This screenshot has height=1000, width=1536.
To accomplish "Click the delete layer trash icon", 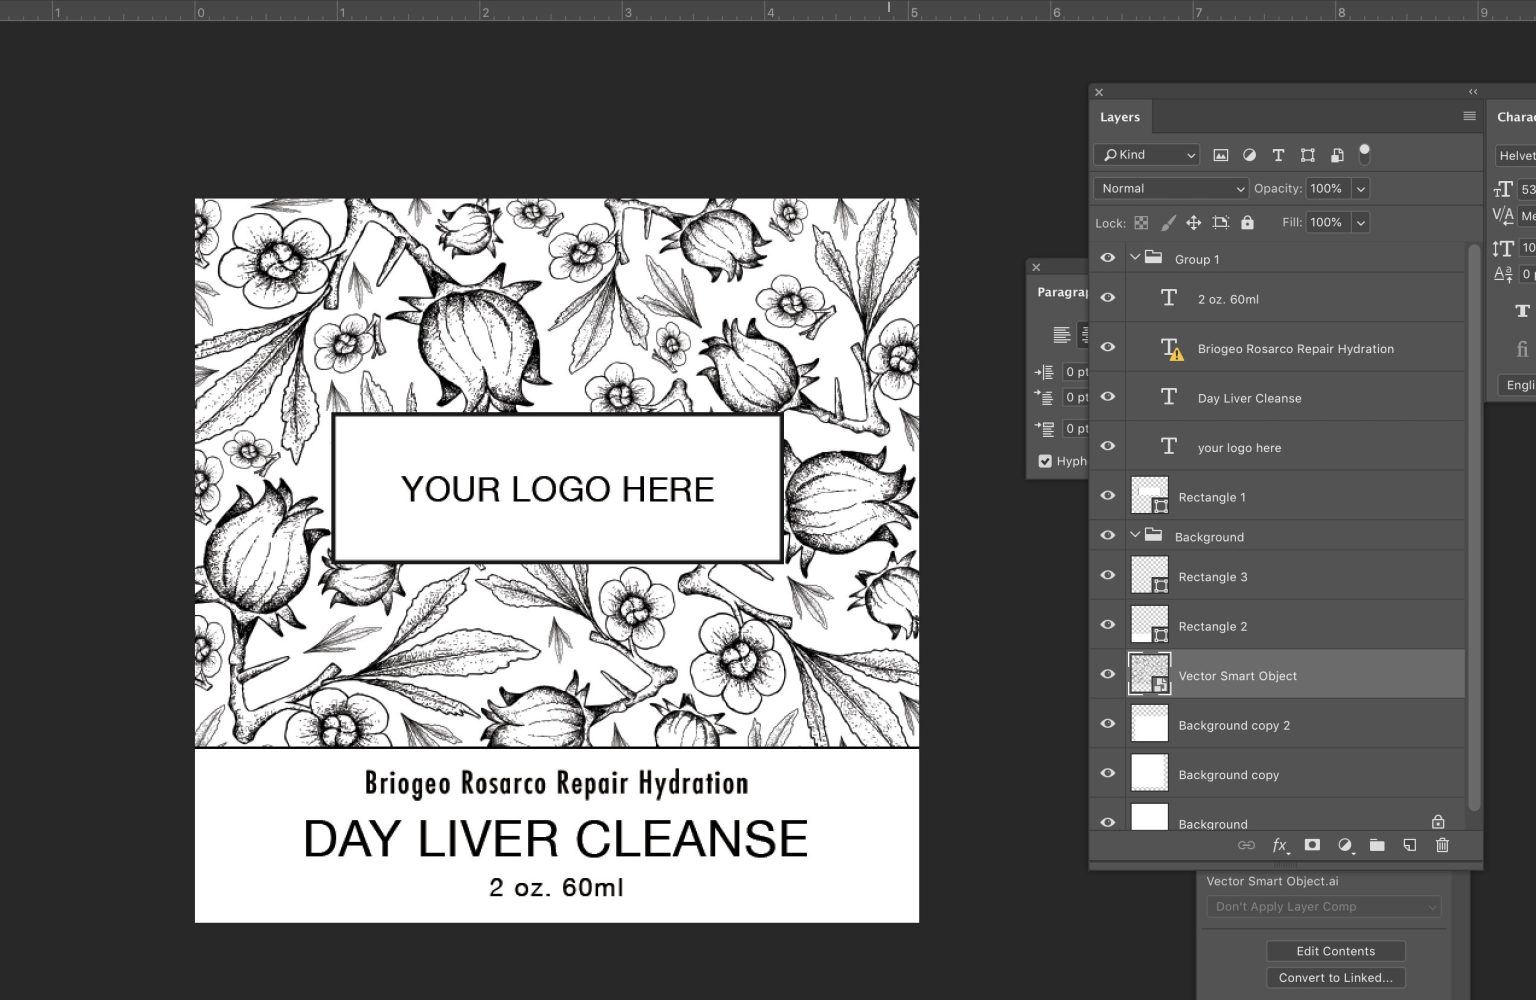I will point(1442,845).
